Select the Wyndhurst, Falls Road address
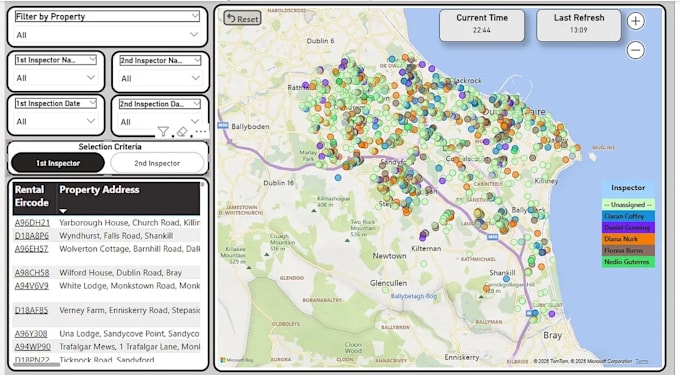The height and width of the screenshot is (375, 680). (x=116, y=235)
